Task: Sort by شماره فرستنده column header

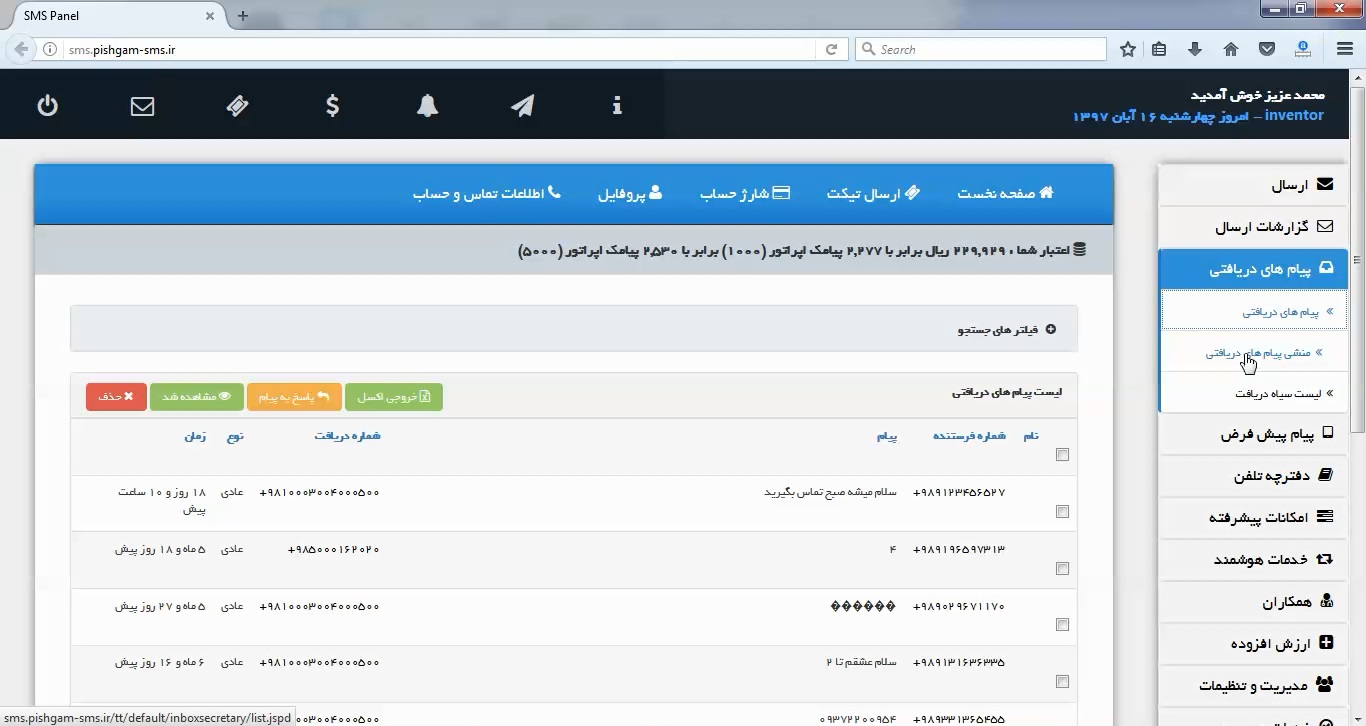Action: pos(969,436)
